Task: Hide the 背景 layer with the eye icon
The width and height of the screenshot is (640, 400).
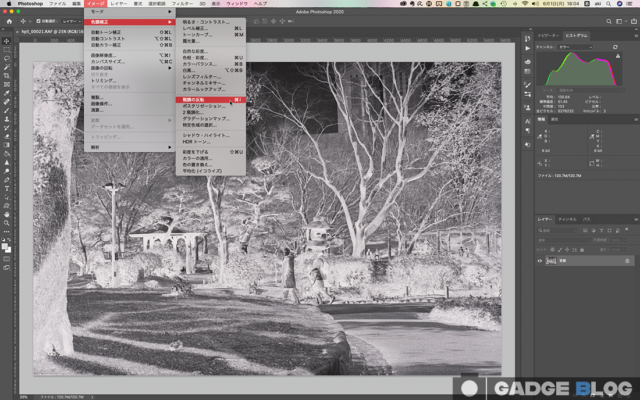Action: click(x=540, y=261)
